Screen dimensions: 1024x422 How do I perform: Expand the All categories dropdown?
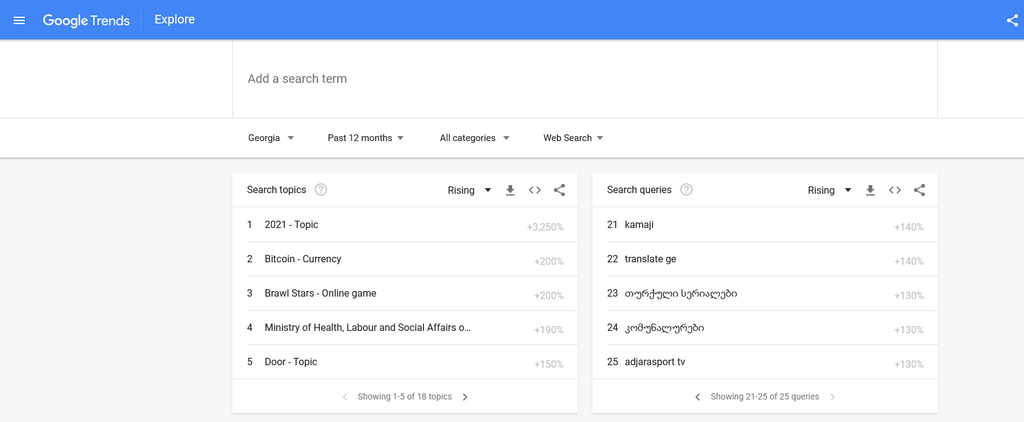pos(475,138)
